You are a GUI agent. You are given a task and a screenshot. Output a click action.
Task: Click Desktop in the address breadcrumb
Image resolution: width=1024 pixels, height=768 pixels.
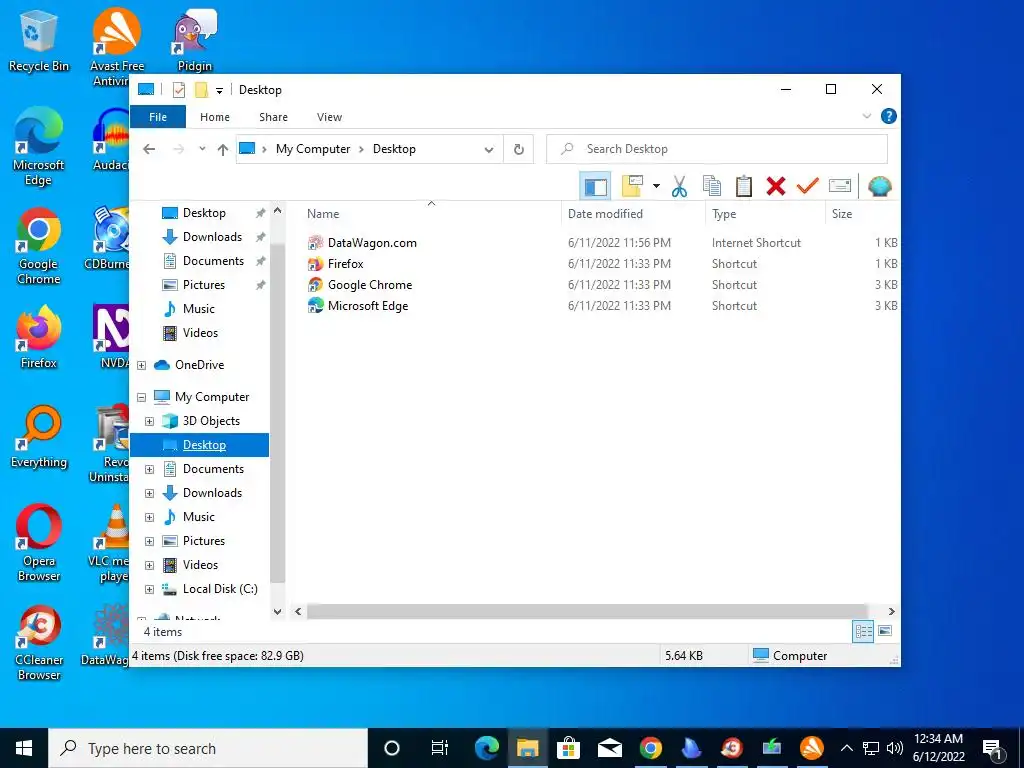click(394, 149)
